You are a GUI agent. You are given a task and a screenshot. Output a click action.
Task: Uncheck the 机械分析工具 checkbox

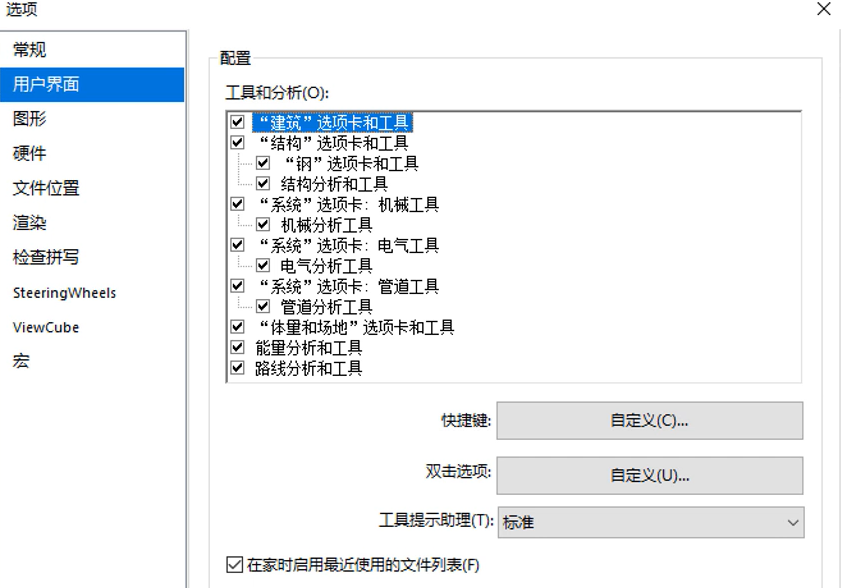(263, 224)
